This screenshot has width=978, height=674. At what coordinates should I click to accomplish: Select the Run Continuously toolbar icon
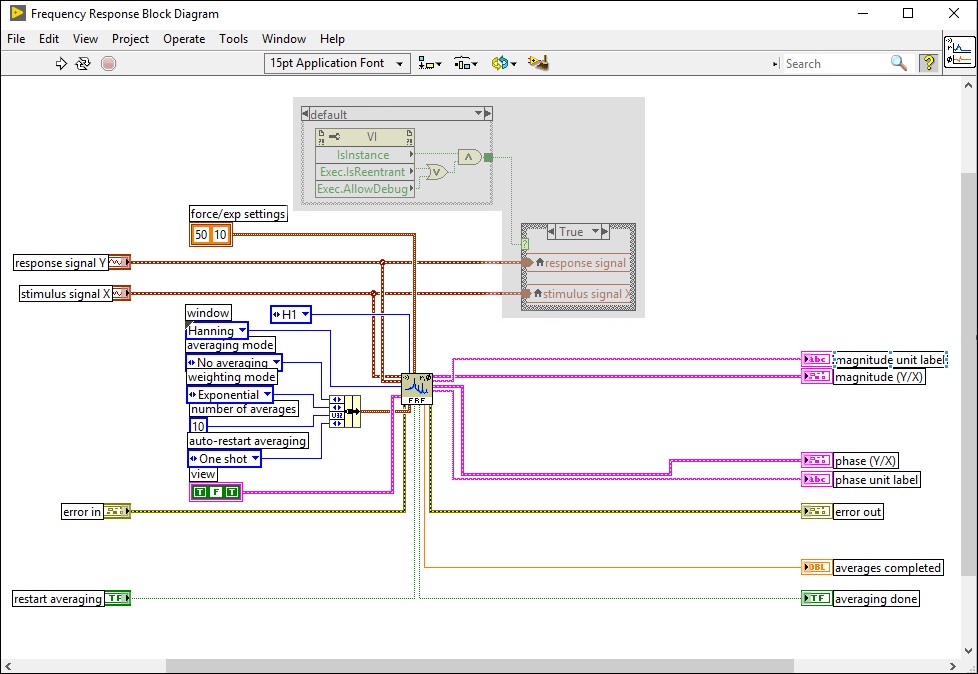coord(81,63)
